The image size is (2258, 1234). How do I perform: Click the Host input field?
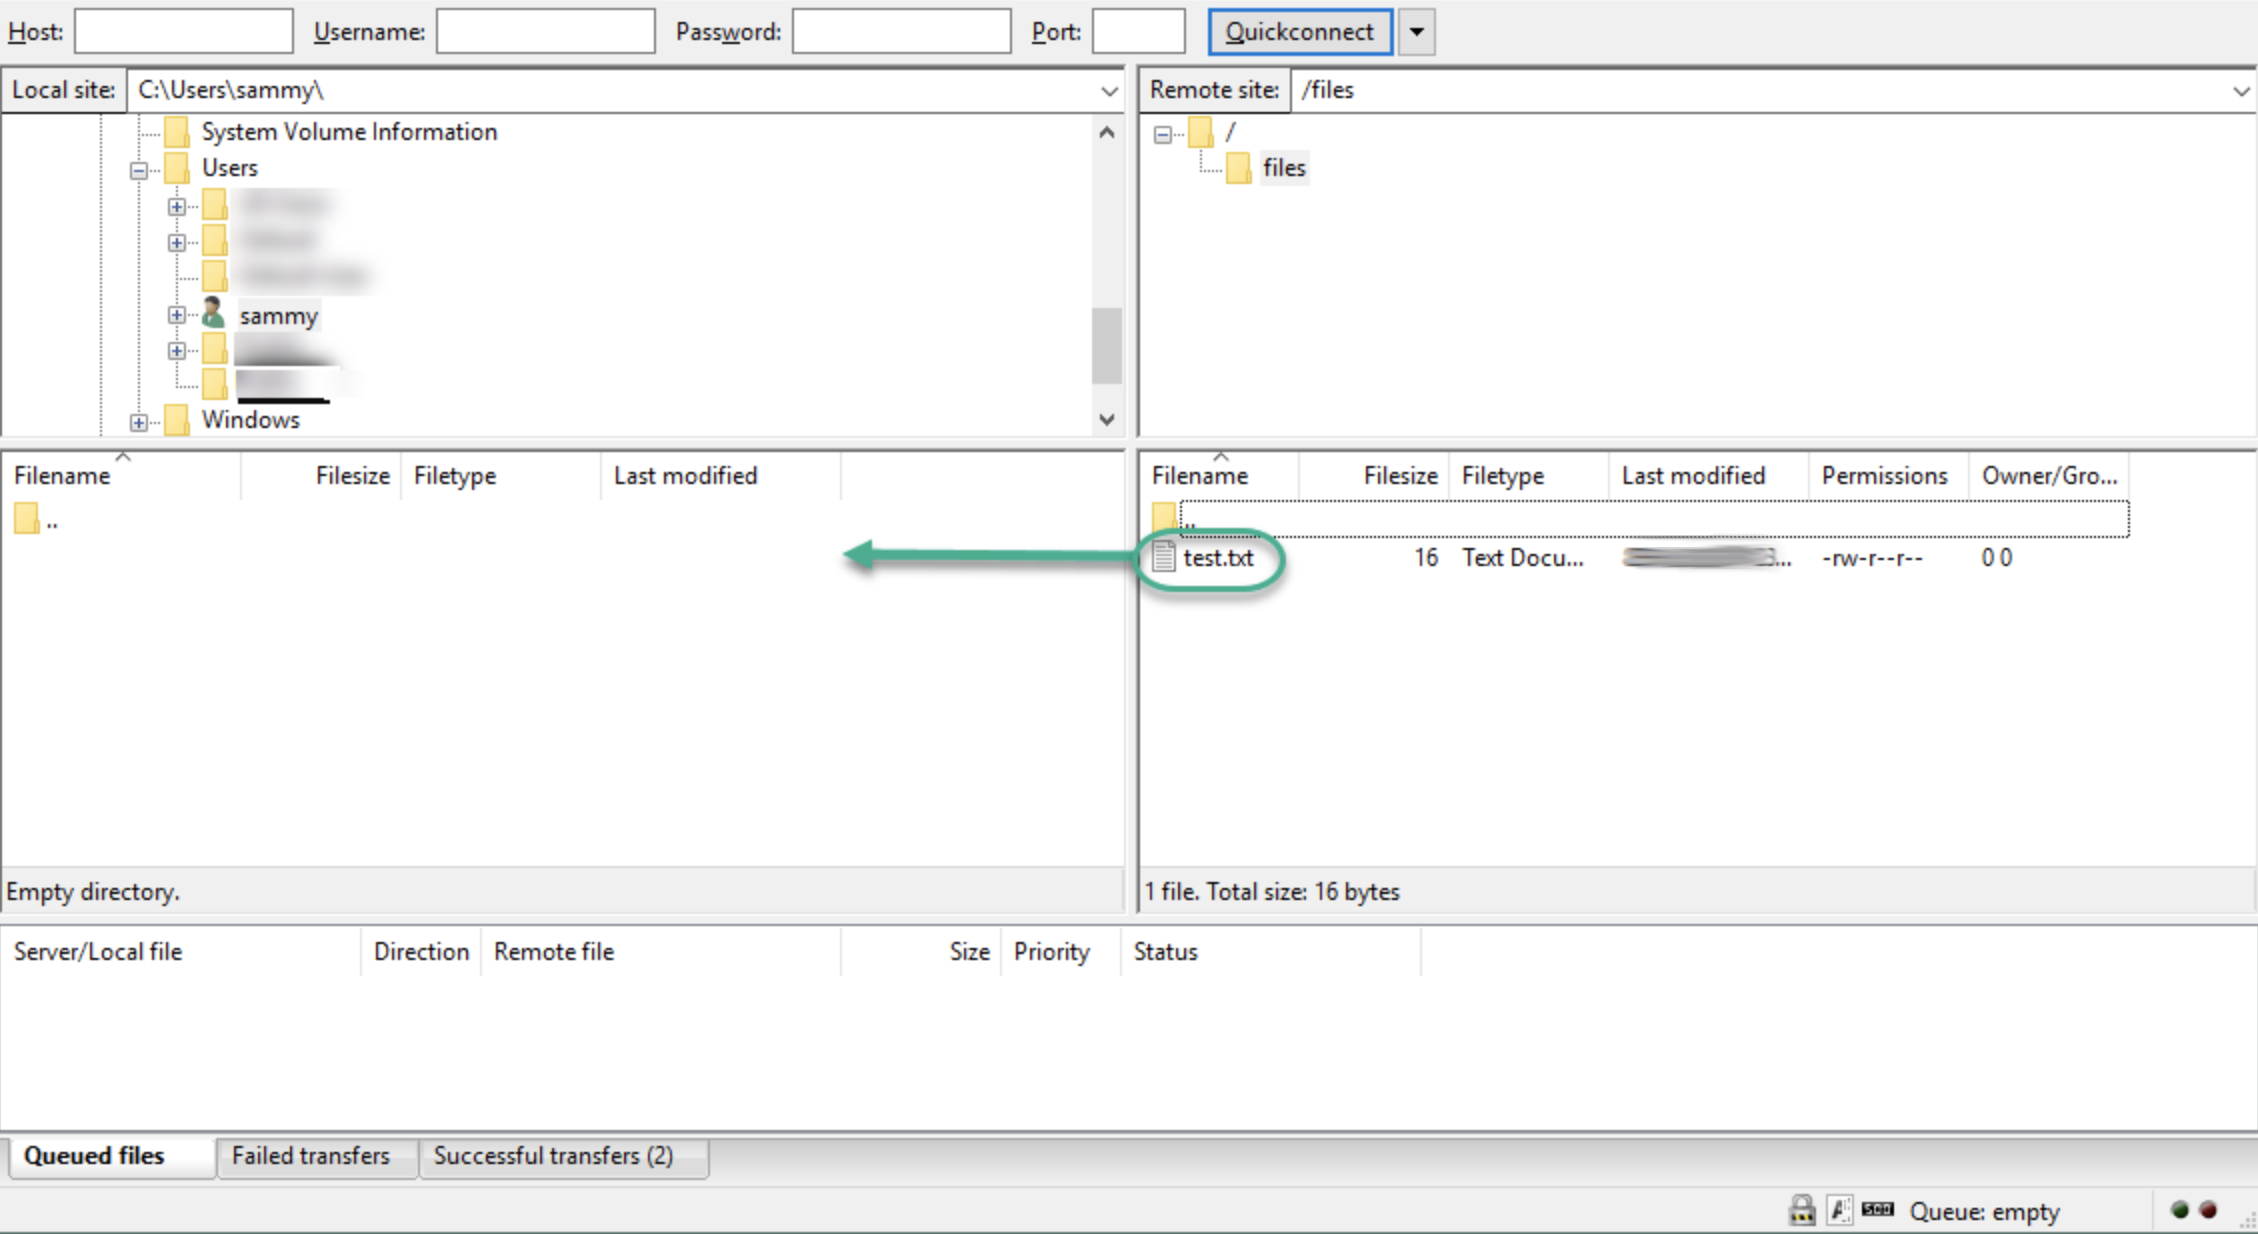click(x=183, y=31)
